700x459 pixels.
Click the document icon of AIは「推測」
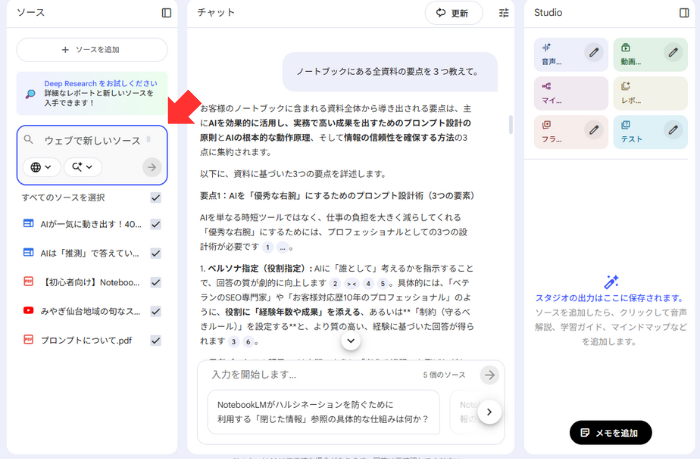(x=29, y=253)
